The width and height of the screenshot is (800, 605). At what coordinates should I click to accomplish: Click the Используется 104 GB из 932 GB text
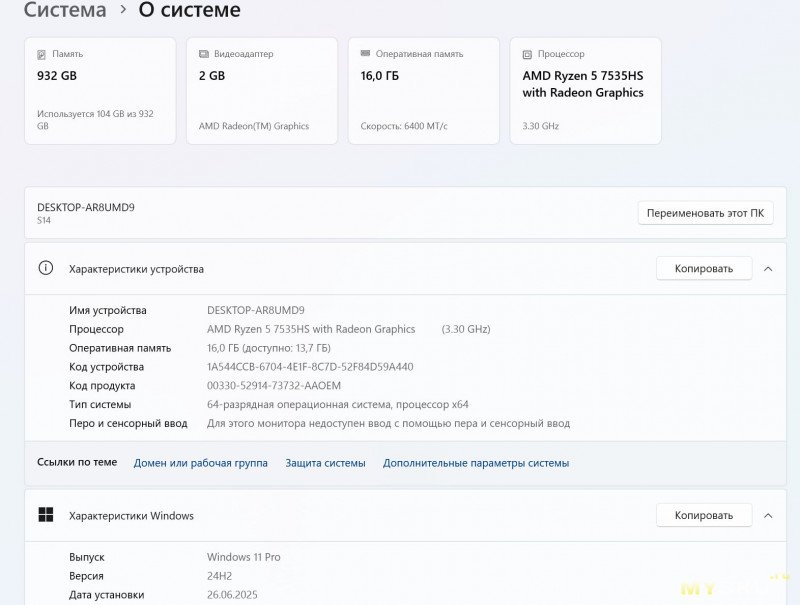point(95,120)
